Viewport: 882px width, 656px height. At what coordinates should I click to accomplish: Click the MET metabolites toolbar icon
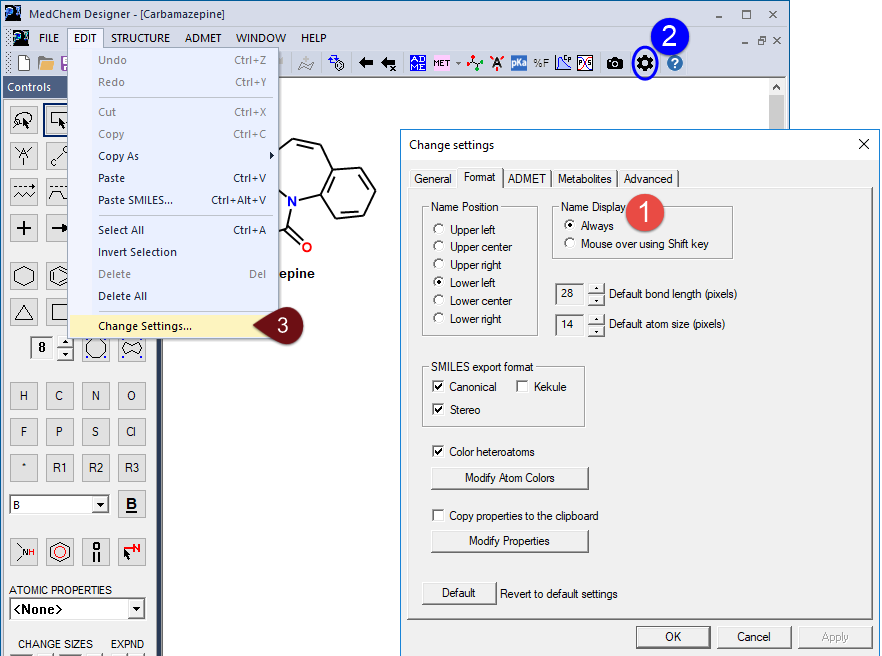442,63
